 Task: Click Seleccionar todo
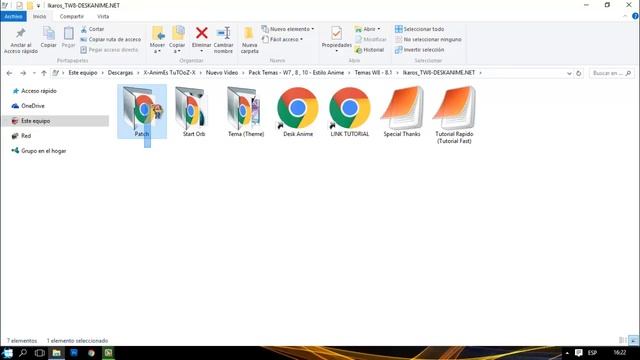point(420,29)
